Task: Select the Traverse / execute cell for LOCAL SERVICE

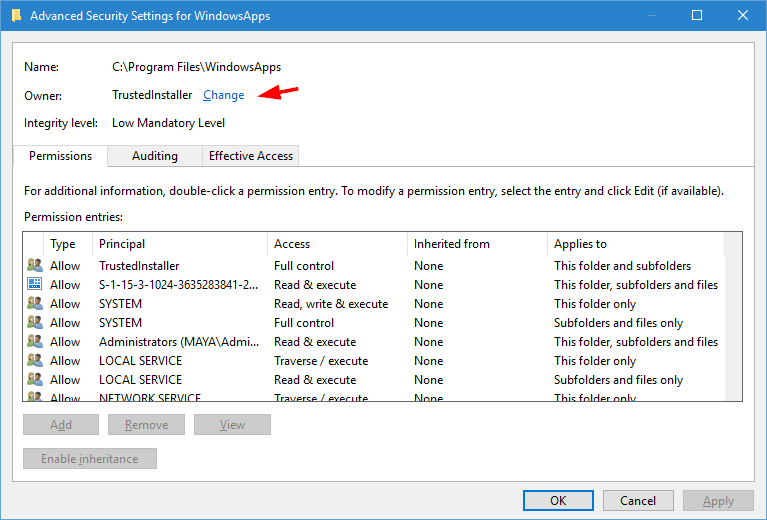Action: tap(321, 361)
